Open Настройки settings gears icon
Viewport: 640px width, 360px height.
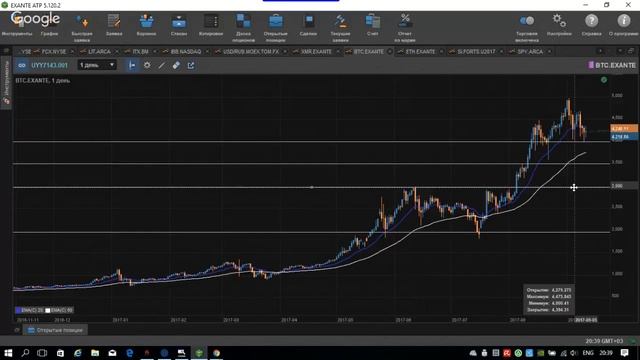559,25
